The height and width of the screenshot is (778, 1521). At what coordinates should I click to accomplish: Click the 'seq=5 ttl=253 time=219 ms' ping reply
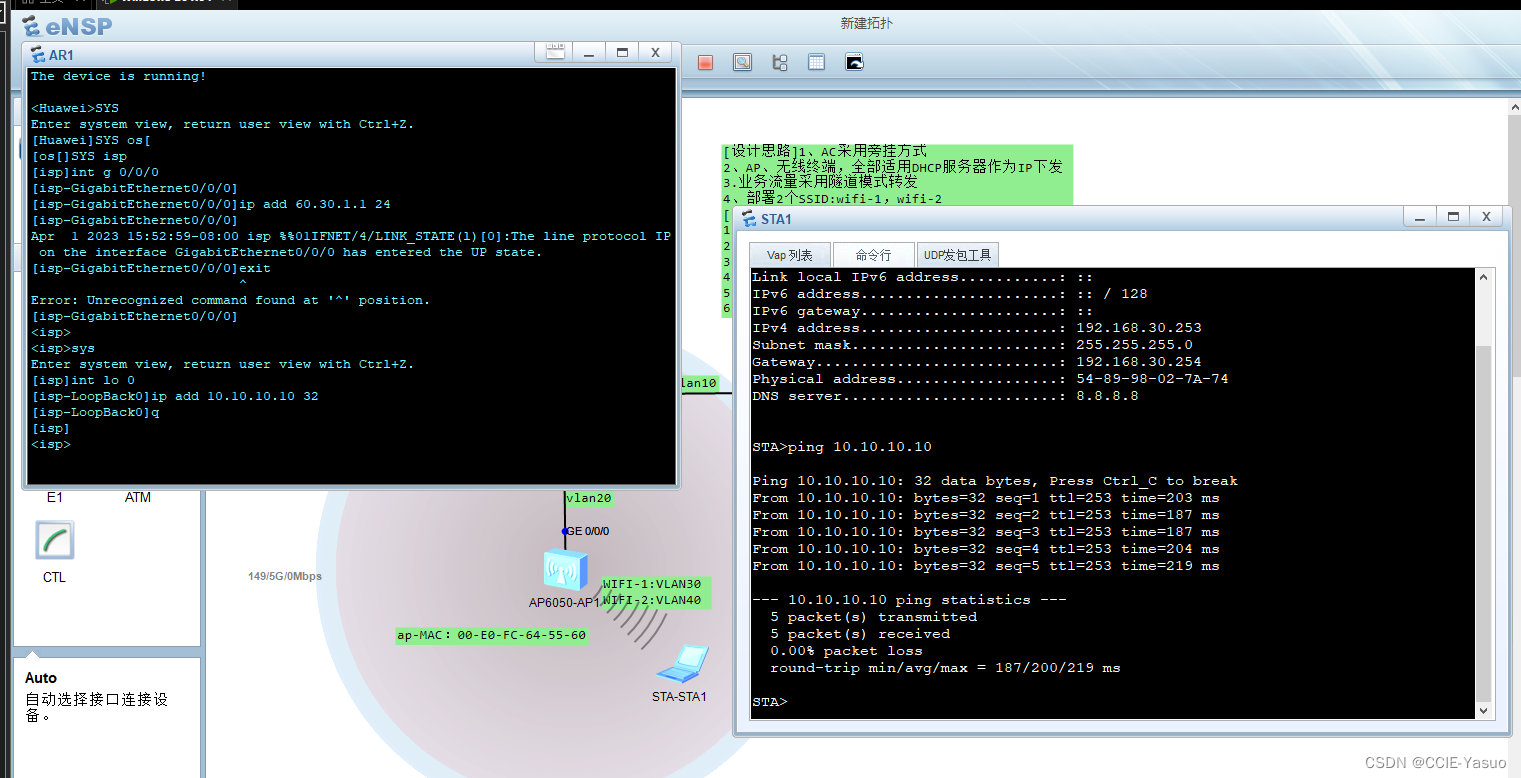click(986, 566)
